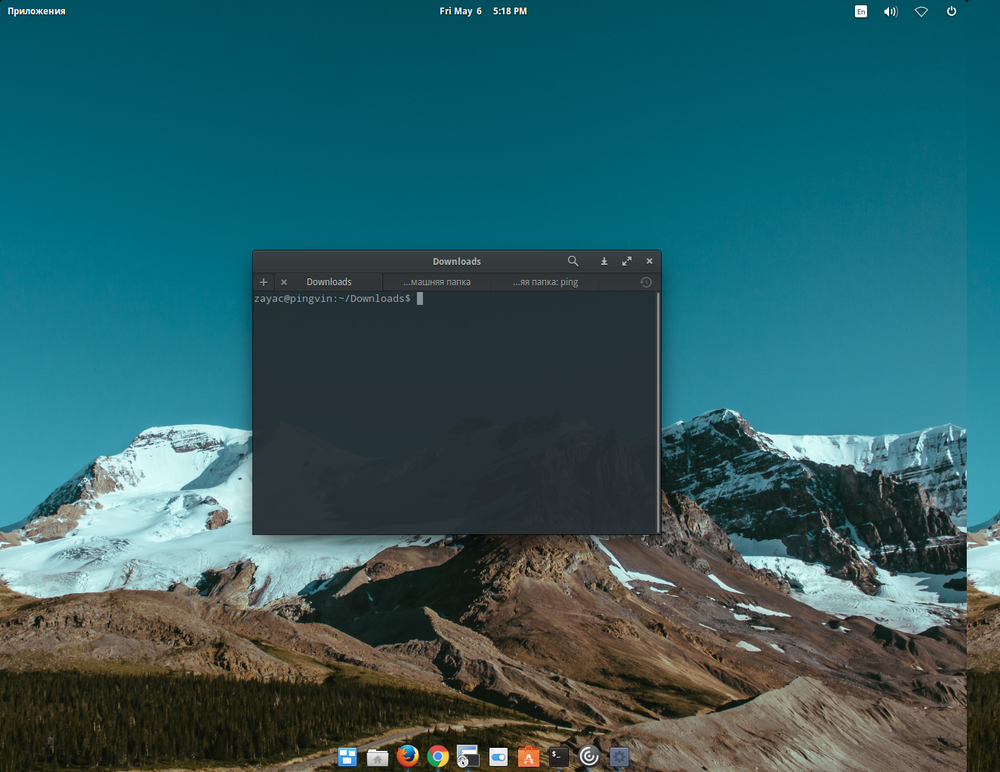Launch Firefox from the dock
Screen dimensions: 1000x772
(407, 756)
